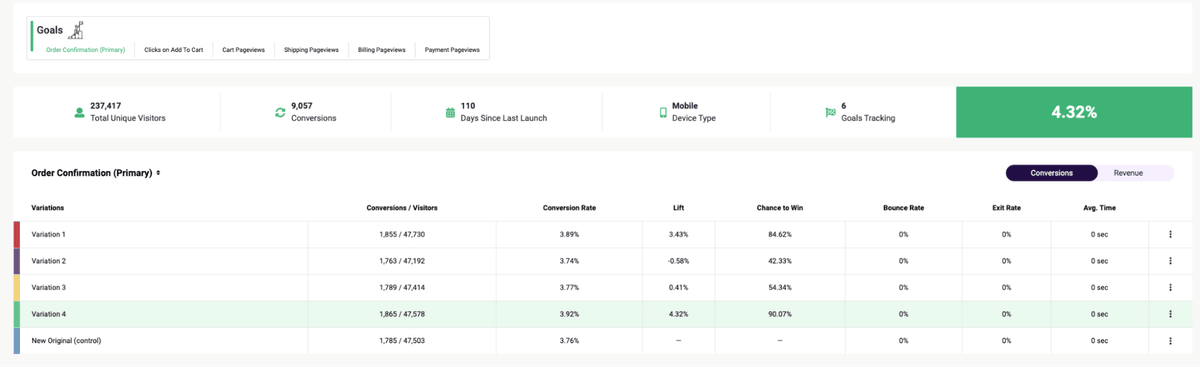Image resolution: width=1200 pixels, height=367 pixels.
Task: Click the yellow color marker of Variation 3
Action: [16, 287]
